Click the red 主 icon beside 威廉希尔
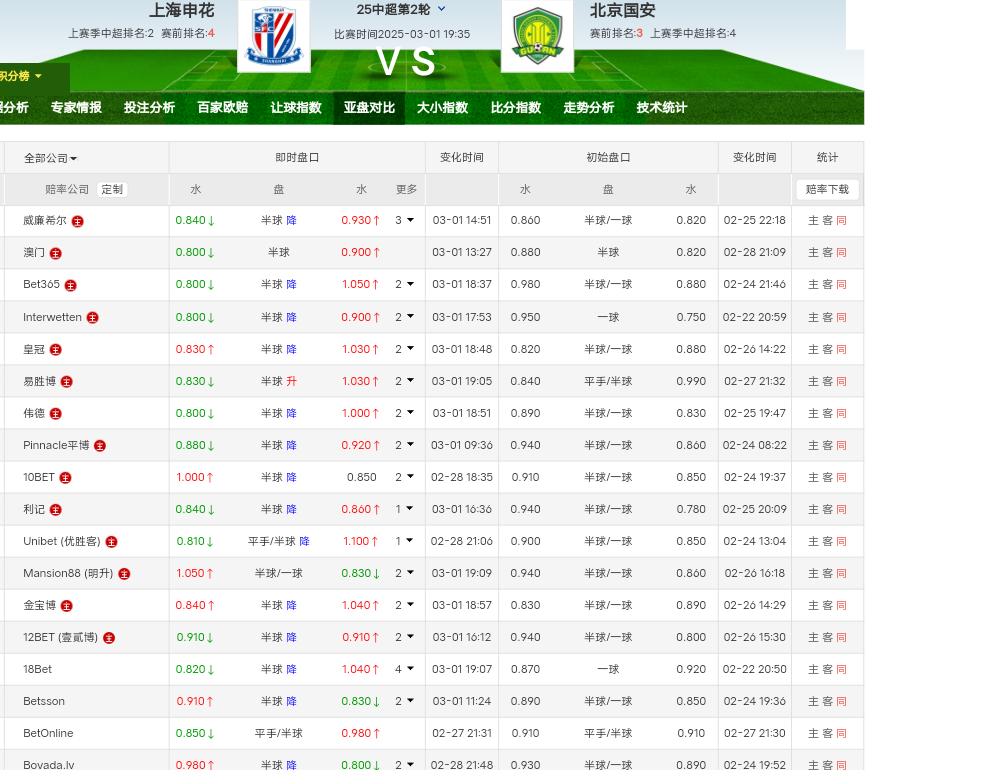Screen dimensions: 999x770 click(x=78, y=222)
